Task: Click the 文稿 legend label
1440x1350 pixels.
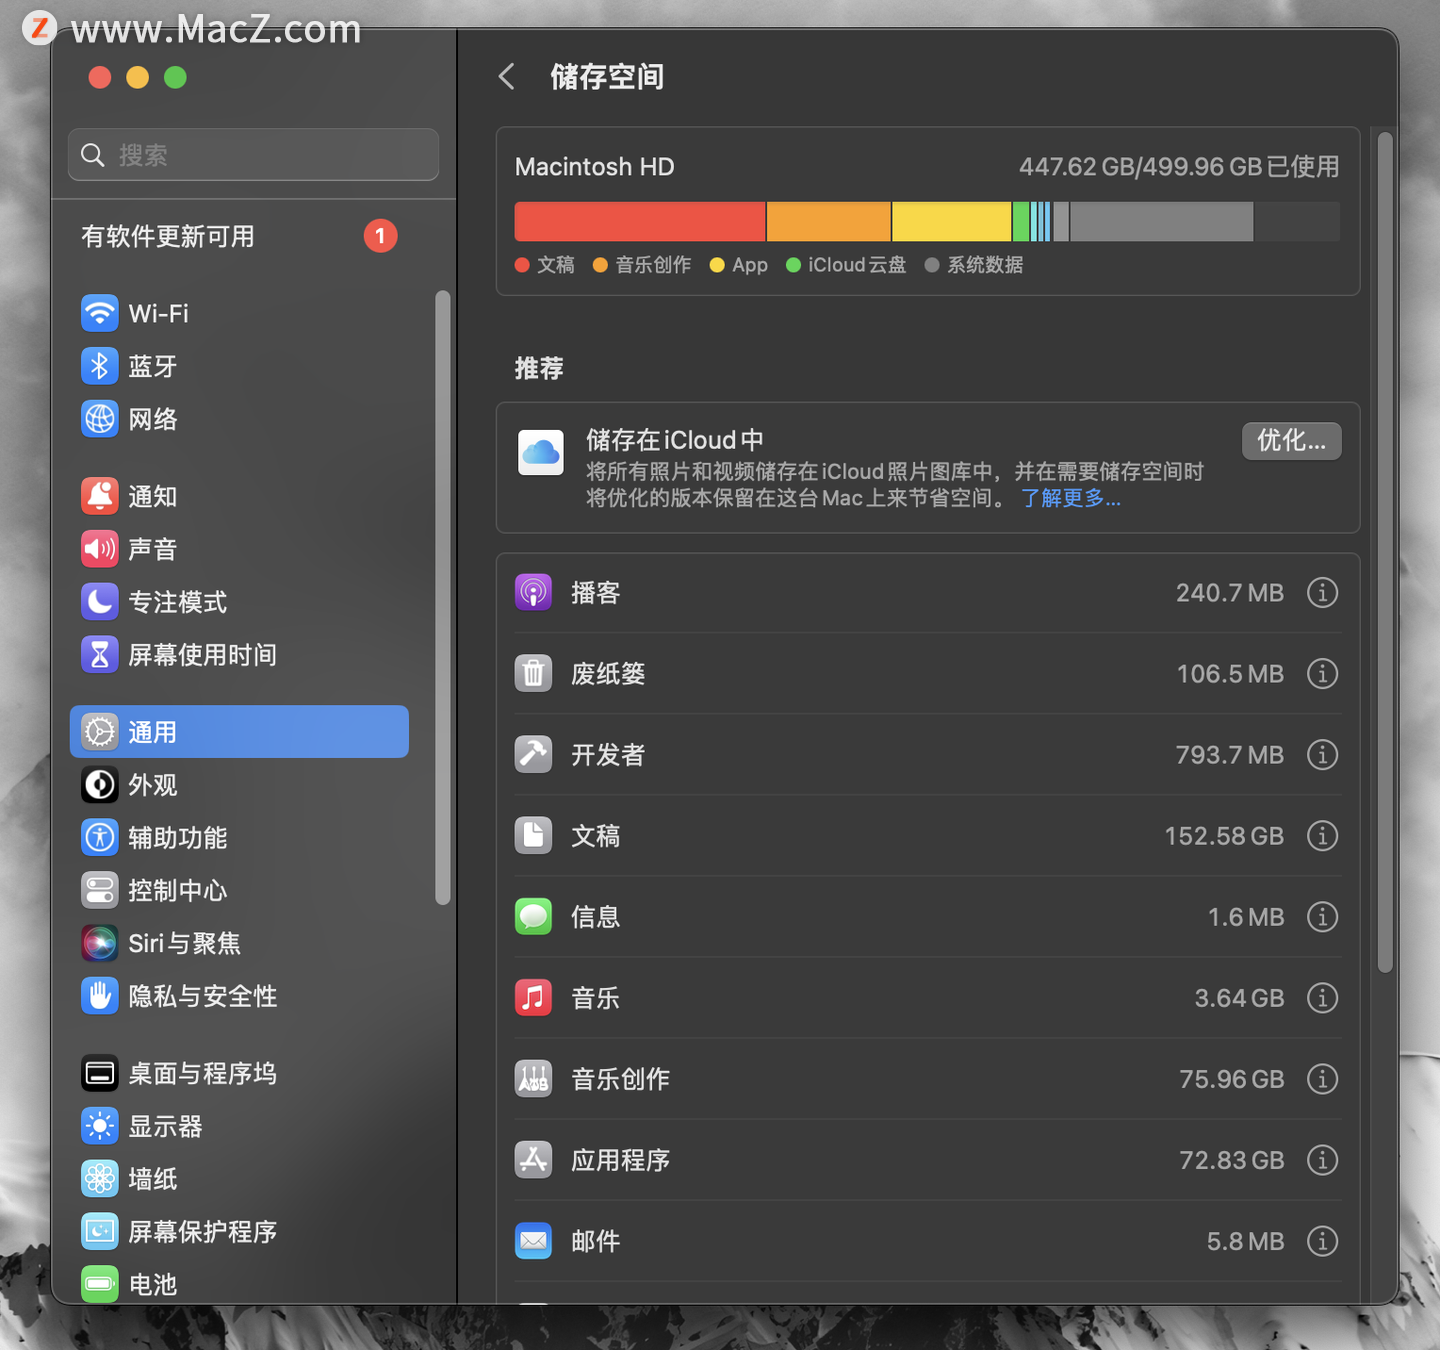Action: pos(556,265)
